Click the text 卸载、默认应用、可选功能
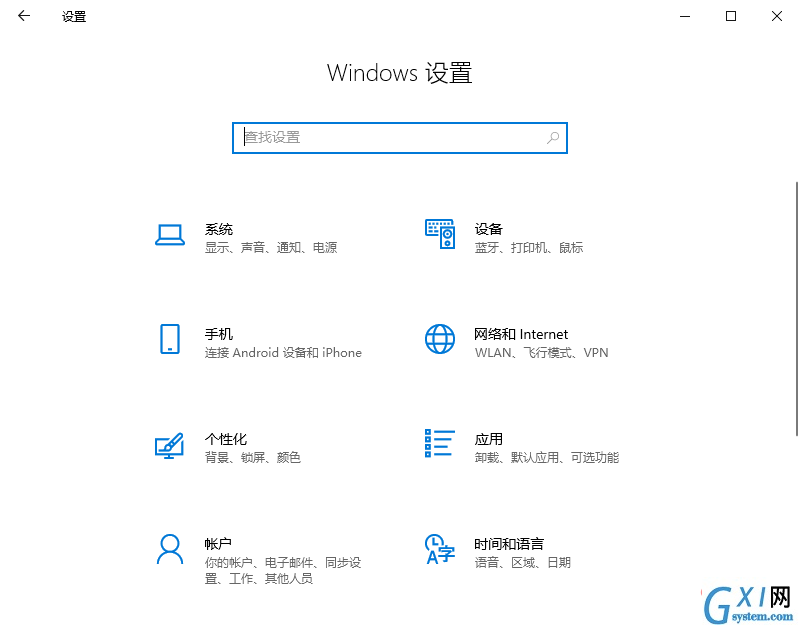Viewport: 800px width, 625px height. pos(547,458)
